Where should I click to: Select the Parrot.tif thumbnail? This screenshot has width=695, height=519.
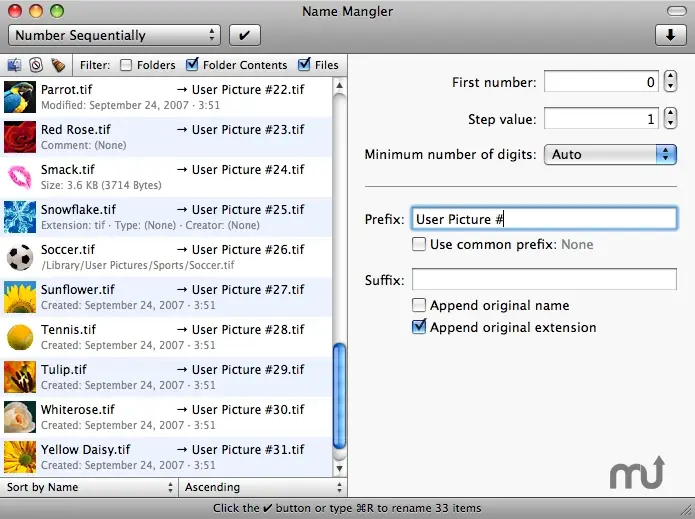pos(20,97)
